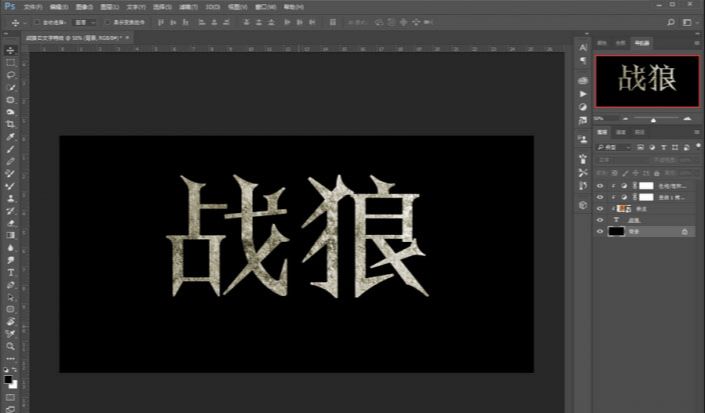Open the 滤镜(T) menu
Image resolution: width=705 pixels, height=413 pixels.
tap(188, 7)
